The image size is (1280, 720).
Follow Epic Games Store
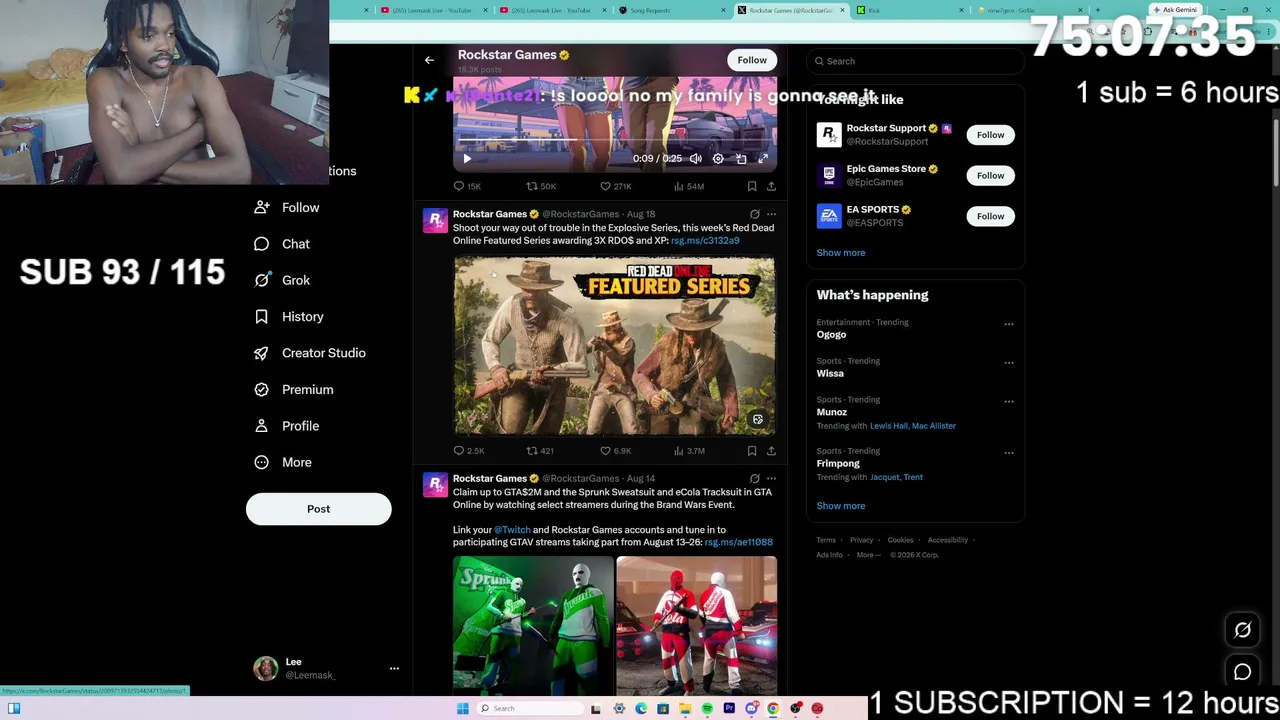(990, 176)
